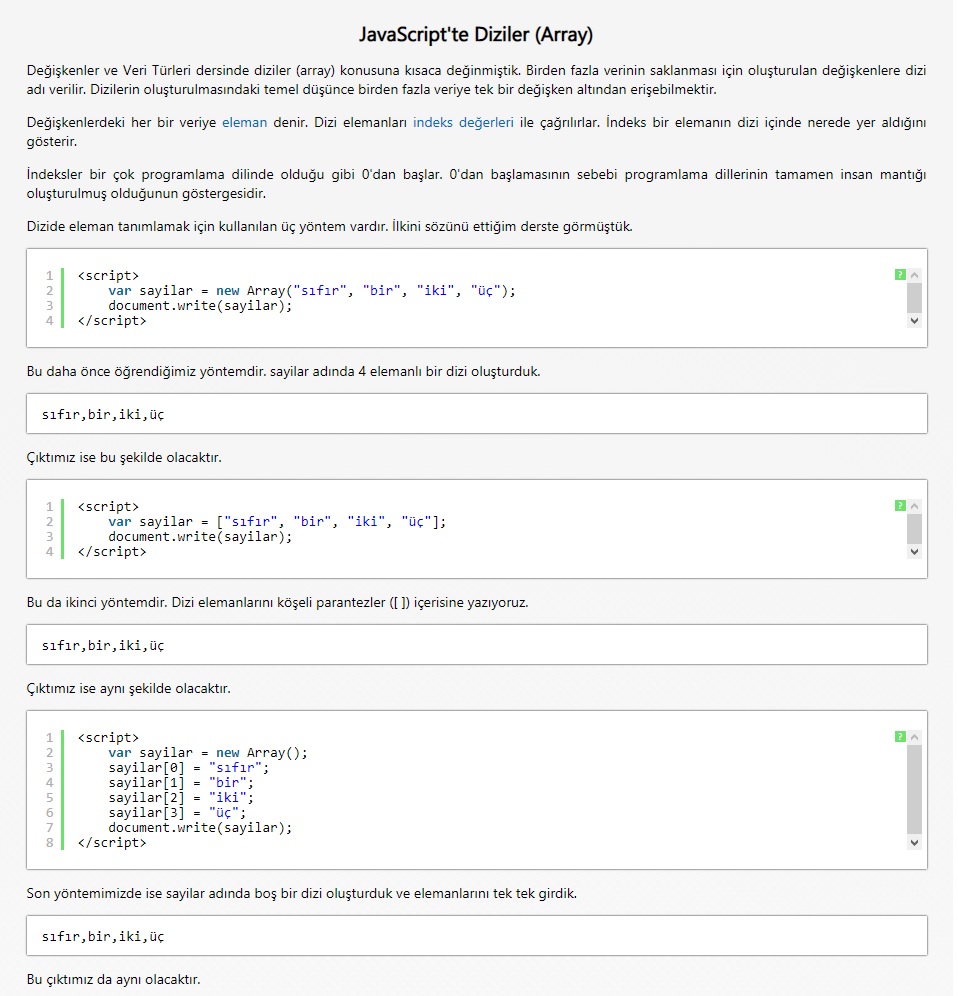The height and width of the screenshot is (996, 958).
Task: Click the text 'Bu daha önce öğrendiğimiz yöntemdir'
Action: pyautogui.click(x=147, y=372)
